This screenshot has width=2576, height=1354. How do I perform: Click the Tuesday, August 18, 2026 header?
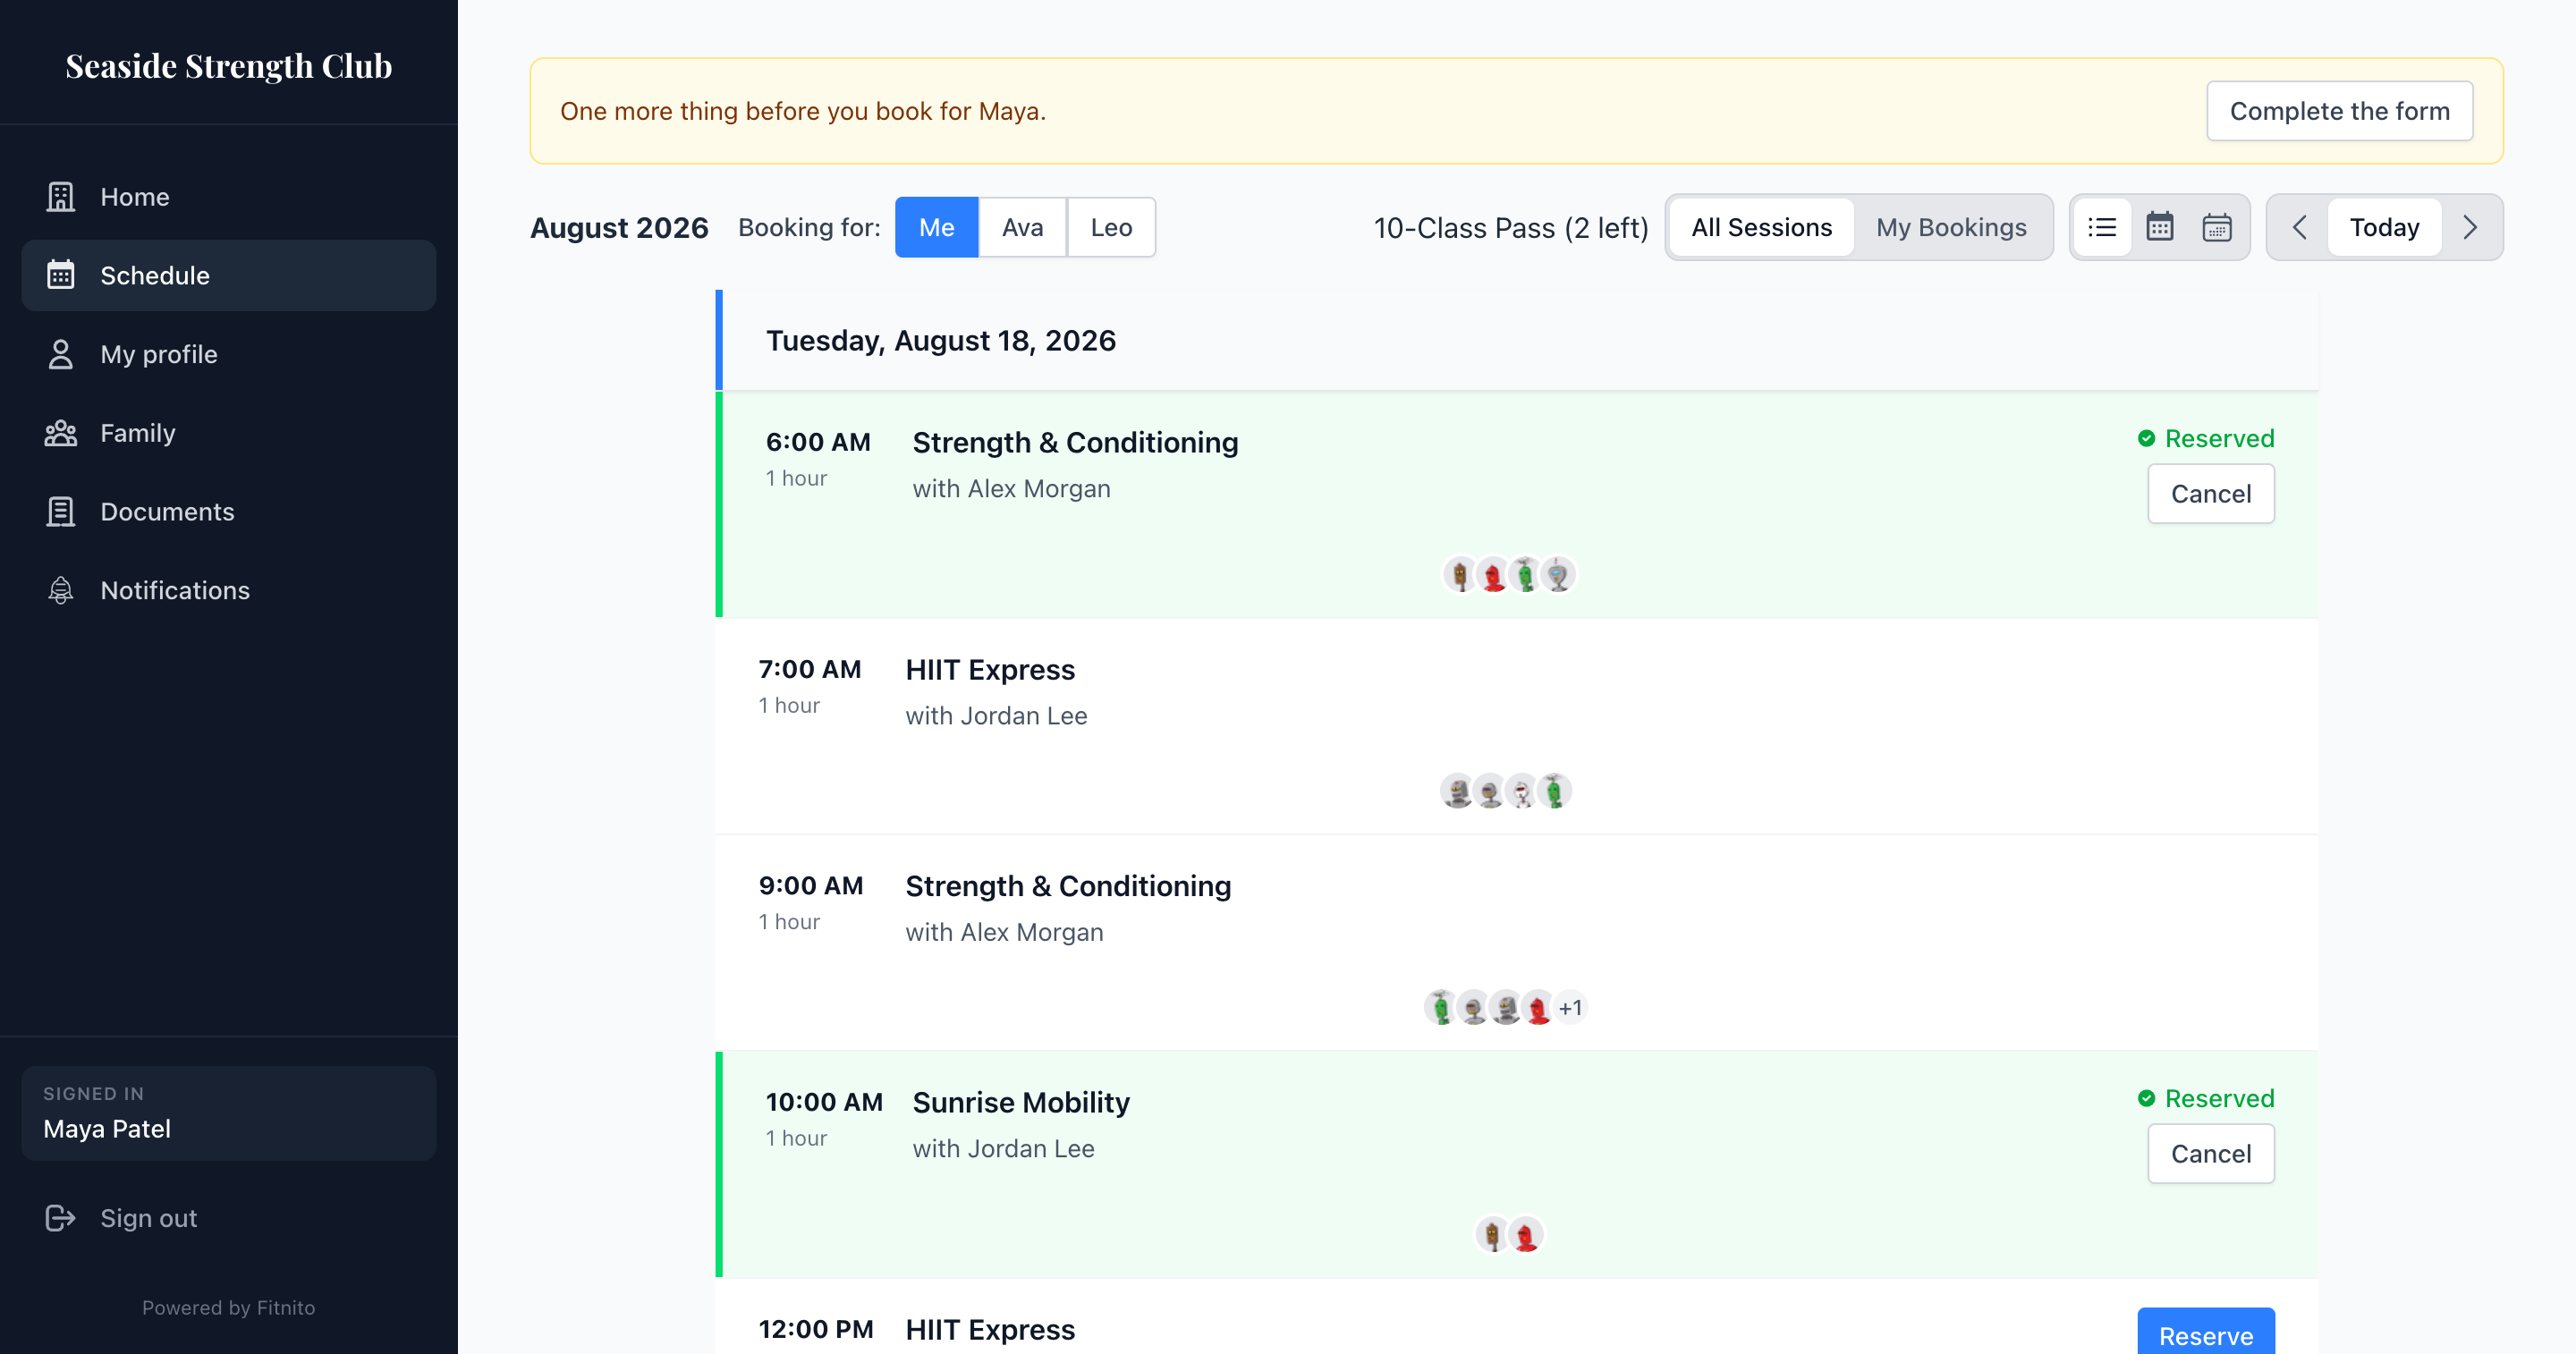[941, 341]
